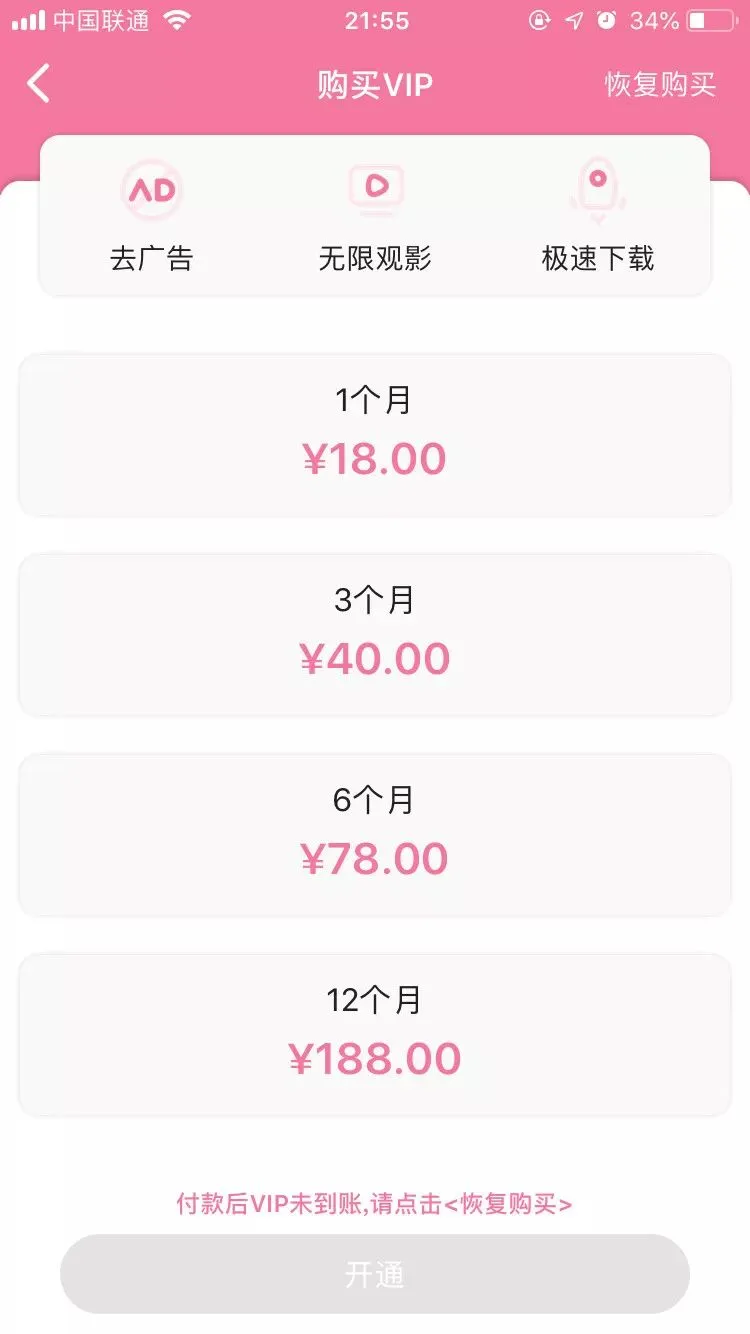This screenshot has height=1334, width=750.
Task: Choose the 12个月 ¥188.00 plan
Action: [x=375, y=1035]
